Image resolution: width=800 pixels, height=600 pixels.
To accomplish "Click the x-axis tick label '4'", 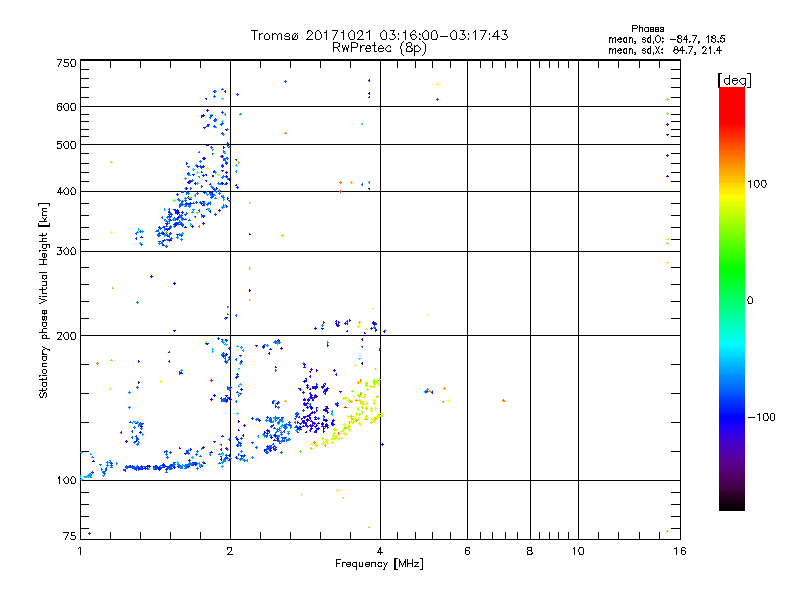I will coord(380,551).
